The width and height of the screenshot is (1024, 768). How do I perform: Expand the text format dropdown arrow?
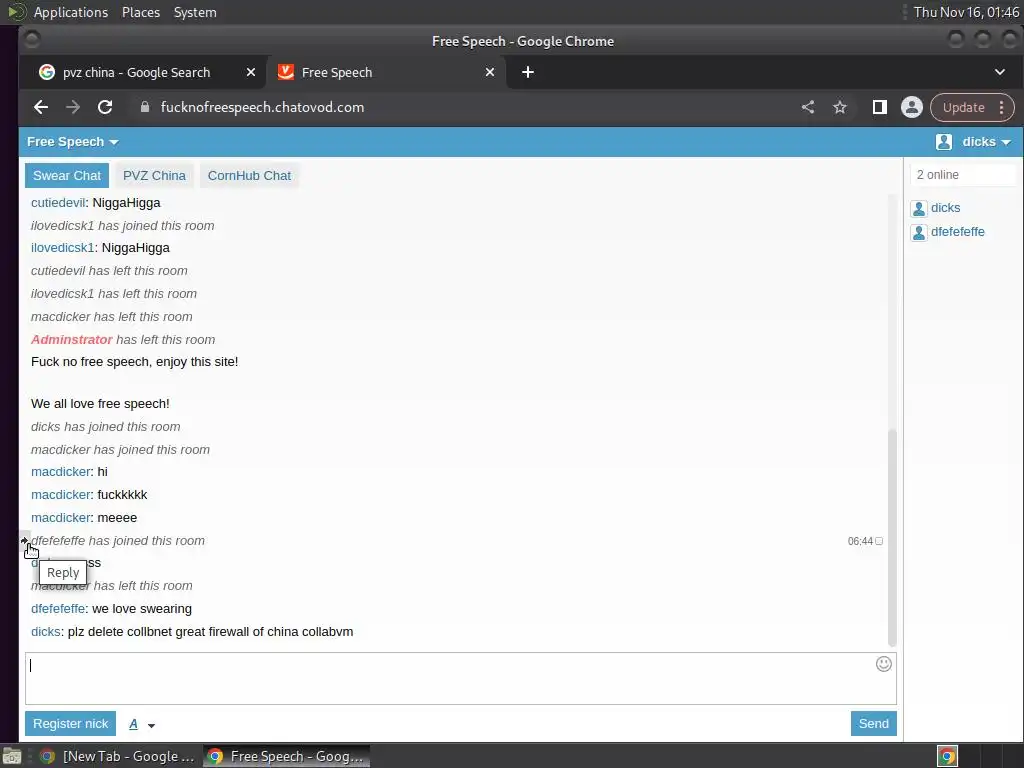tap(152, 725)
